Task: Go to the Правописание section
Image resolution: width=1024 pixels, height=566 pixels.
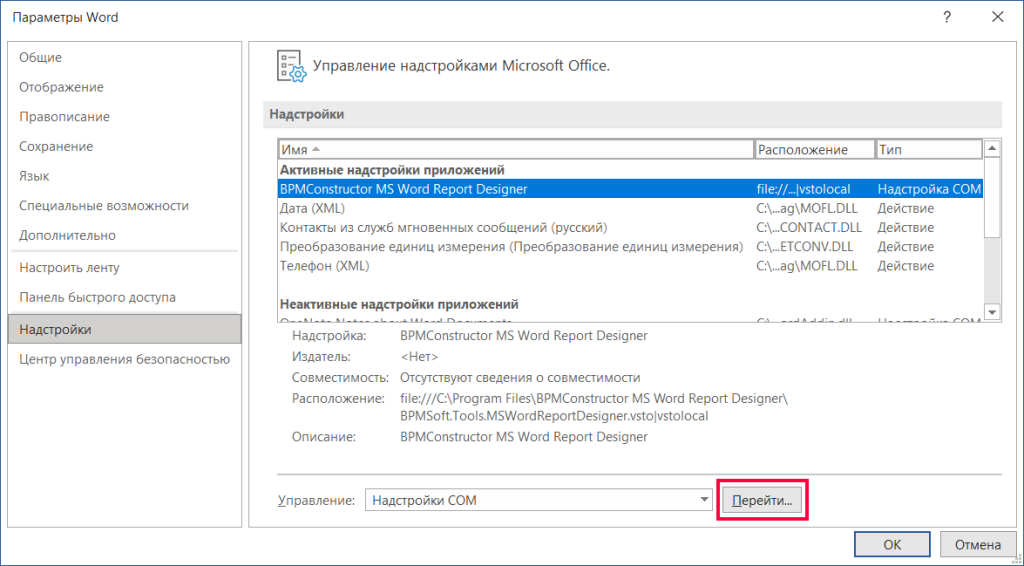Action: (x=64, y=117)
